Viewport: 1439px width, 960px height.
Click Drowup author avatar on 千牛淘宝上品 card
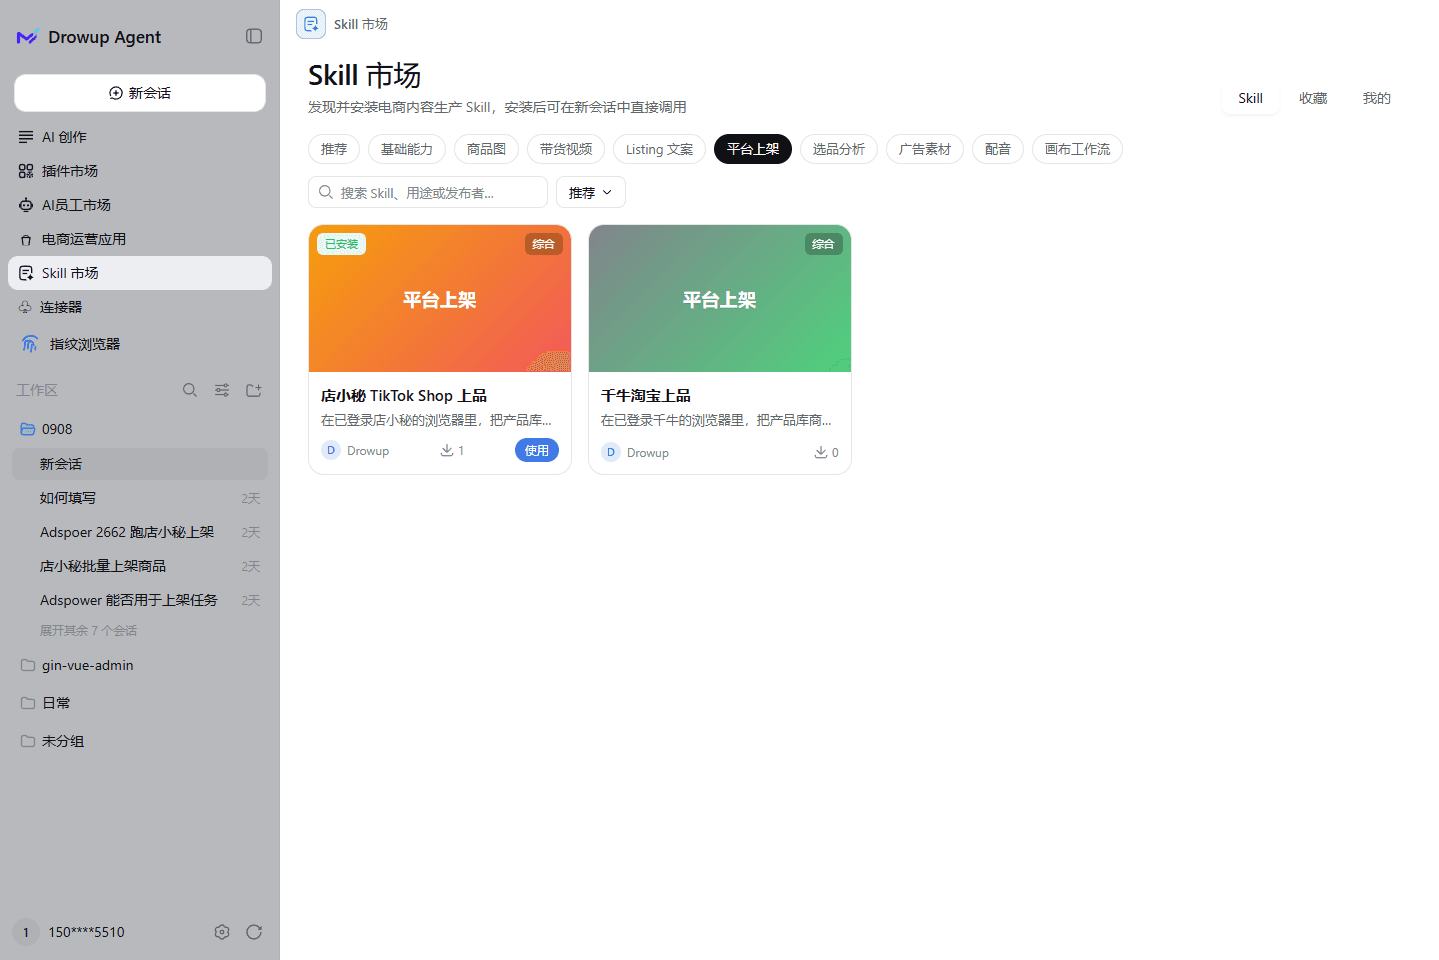(x=611, y=452)
